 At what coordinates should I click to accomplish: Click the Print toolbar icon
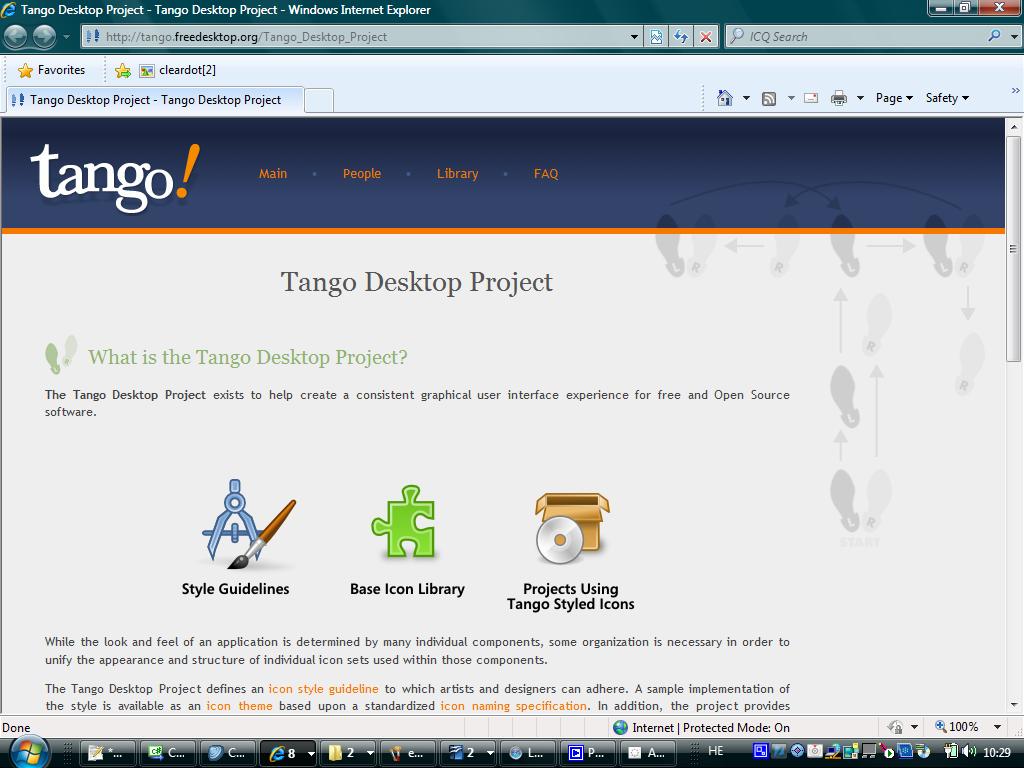tap(839, 99)
